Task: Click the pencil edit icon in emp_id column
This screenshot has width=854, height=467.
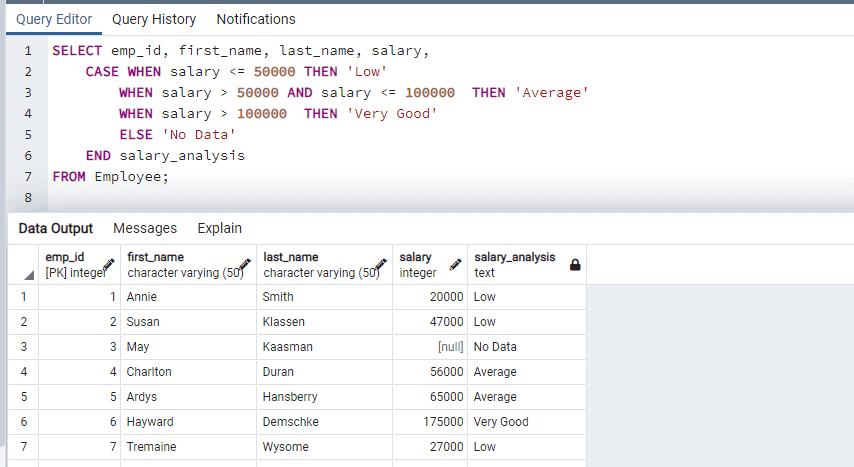Action: tap(109, 264)
